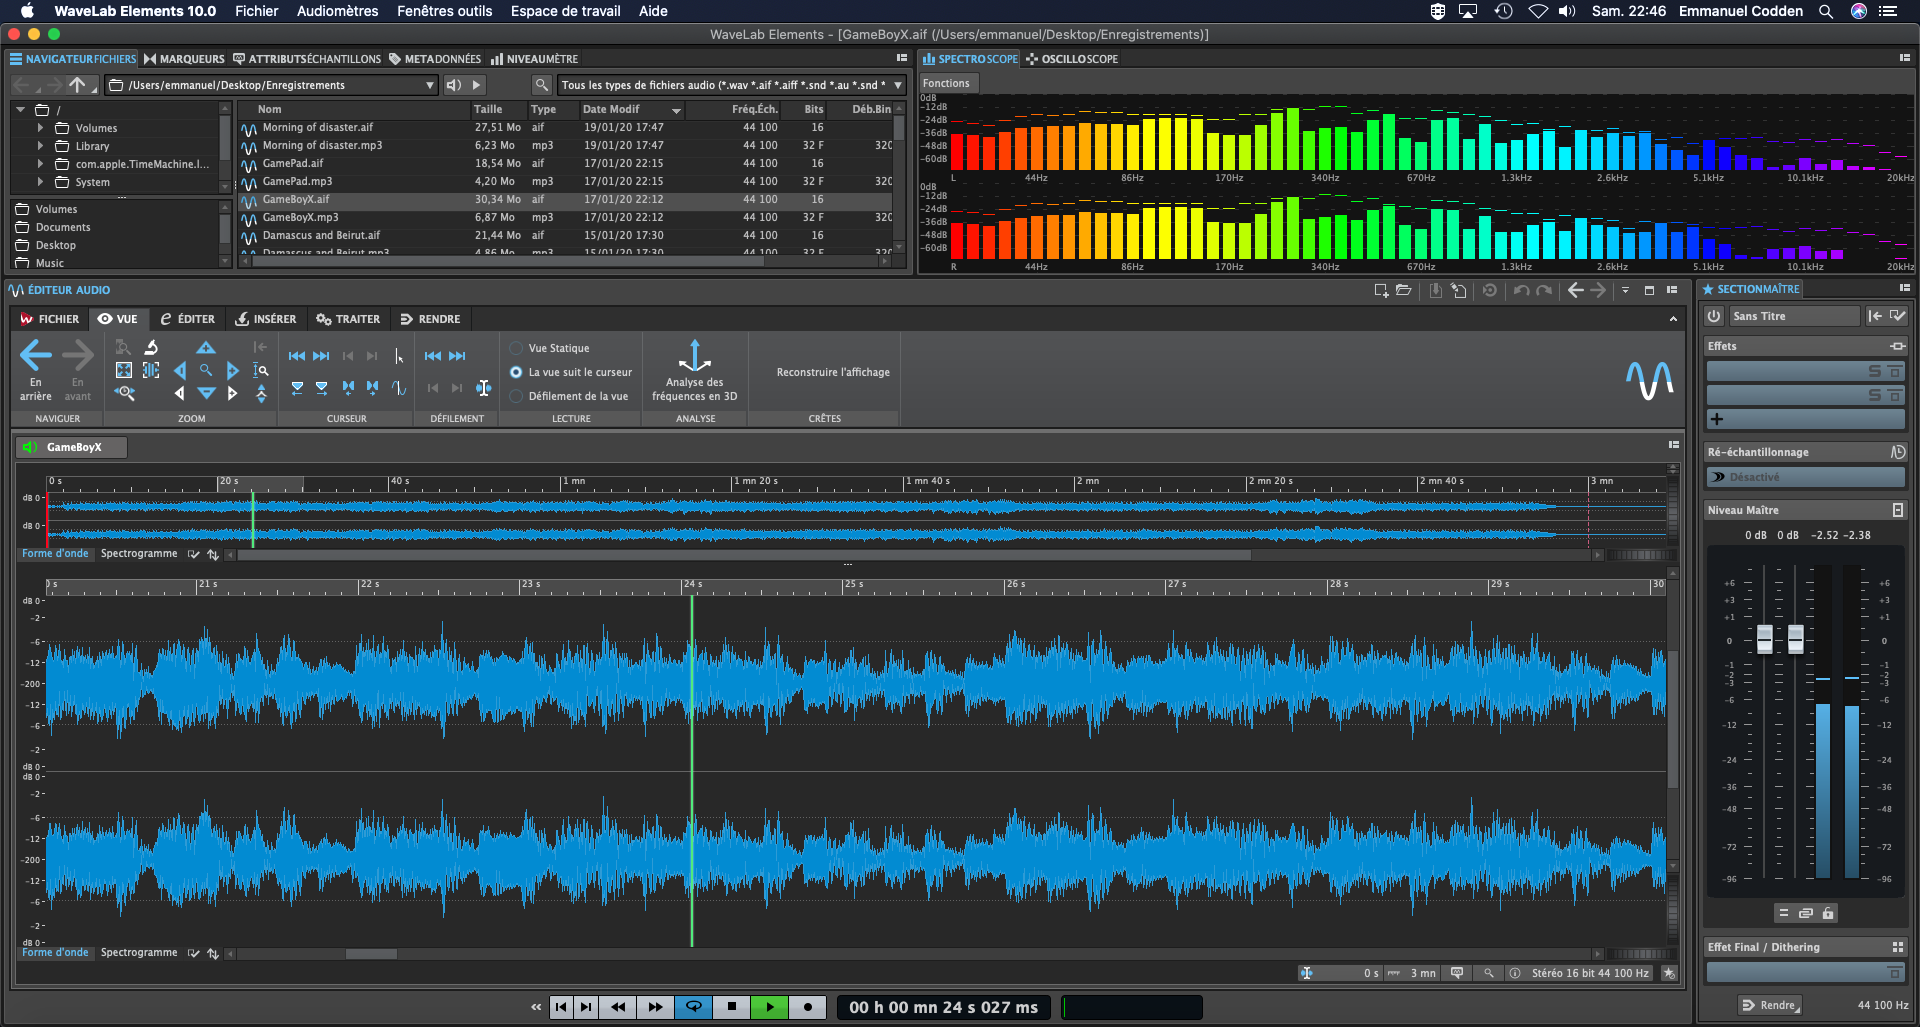Select GamePad.aif in the file list
The width and height of the screenshot is (1920, 1027).
[x=293, y=163]
